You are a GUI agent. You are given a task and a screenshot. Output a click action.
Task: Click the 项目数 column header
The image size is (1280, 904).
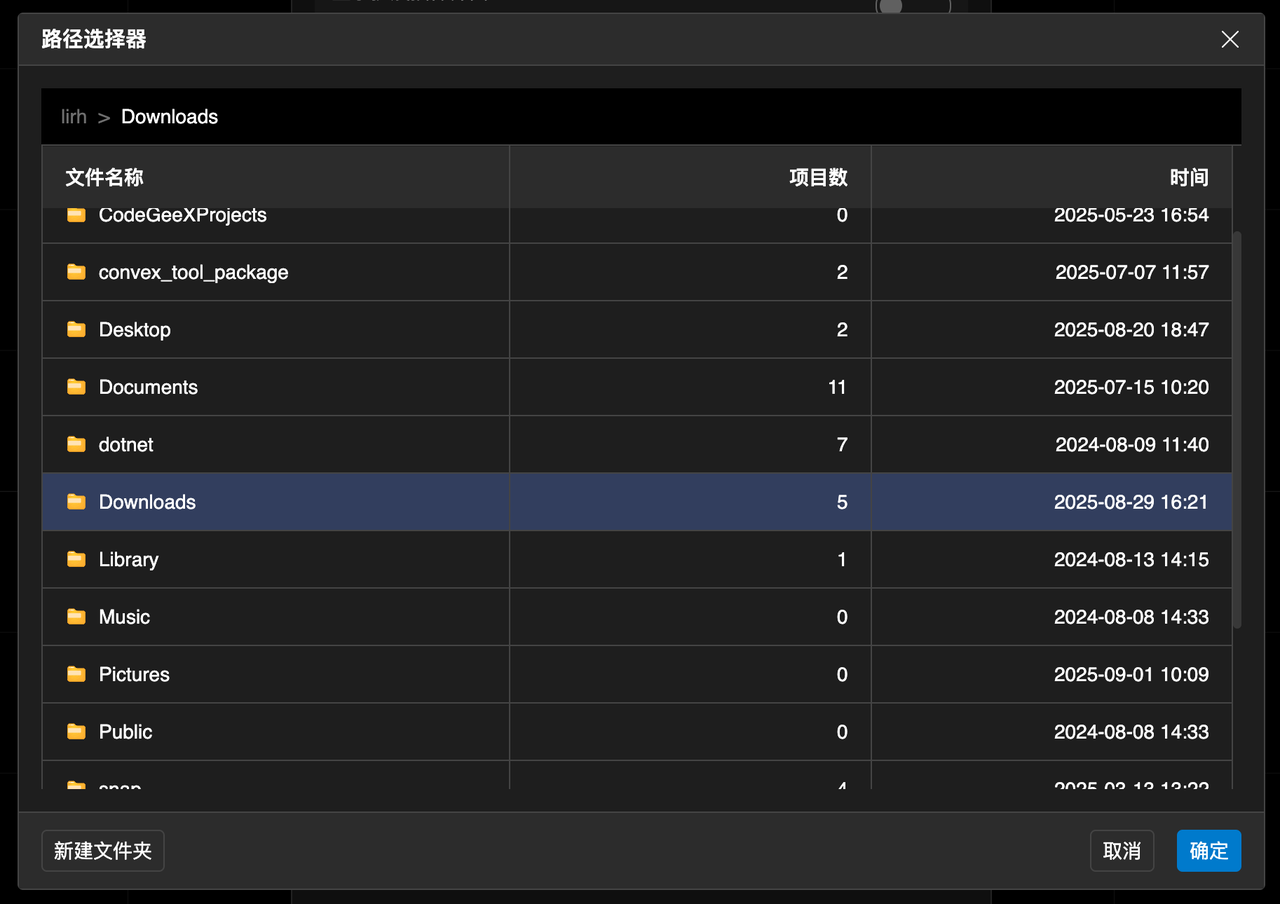pos(818,177)
